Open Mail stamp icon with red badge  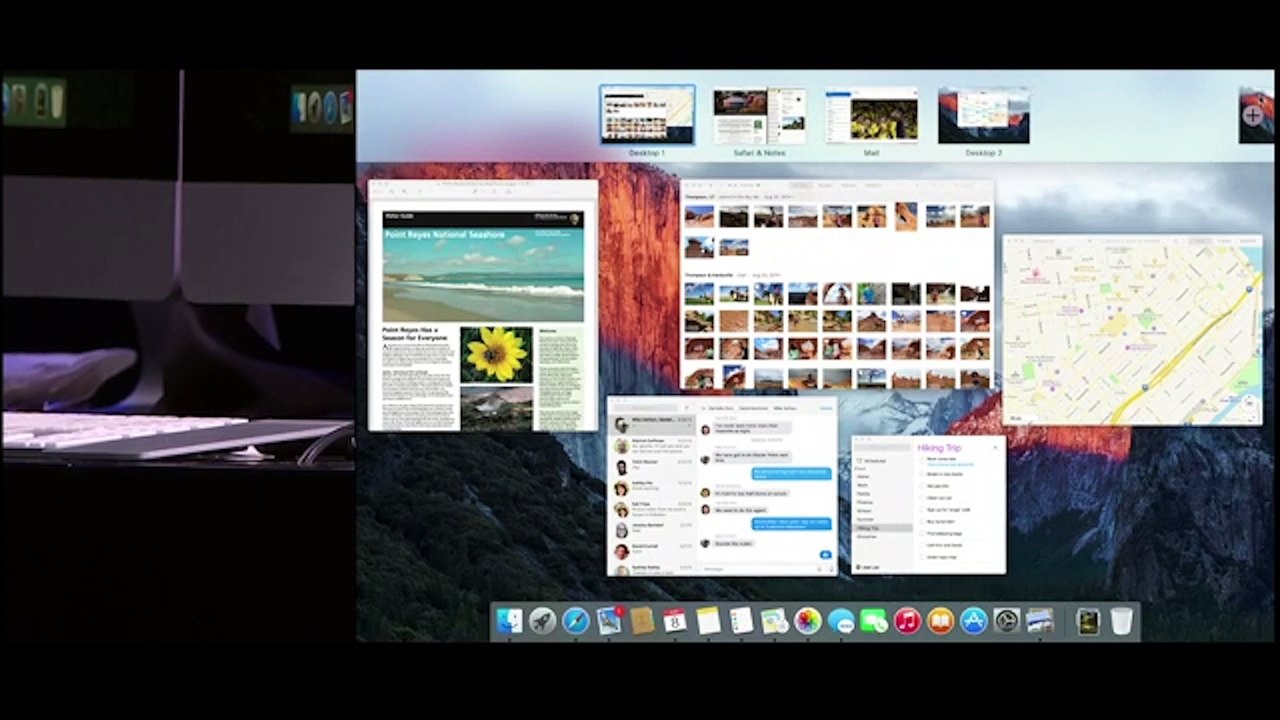pos(609,621)
